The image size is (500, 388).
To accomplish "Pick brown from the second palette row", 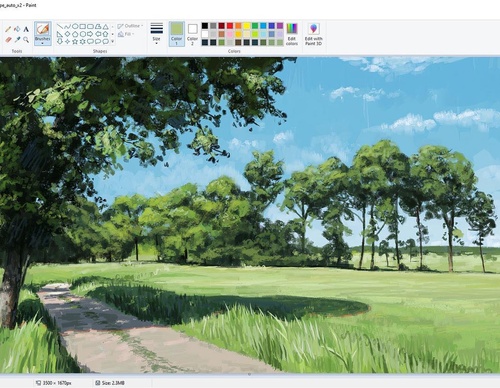I will (x=221, y=34).
